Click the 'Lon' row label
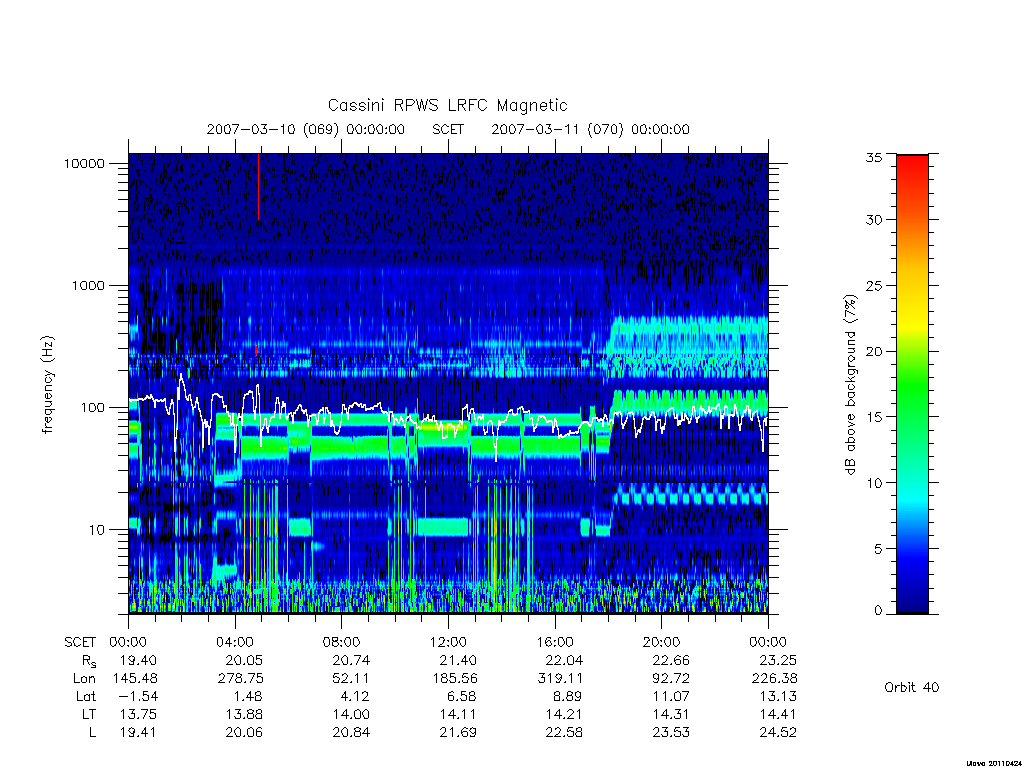The height and width of the screenshot is (768, 1024). pyautogui.click(x=84, y=679)
